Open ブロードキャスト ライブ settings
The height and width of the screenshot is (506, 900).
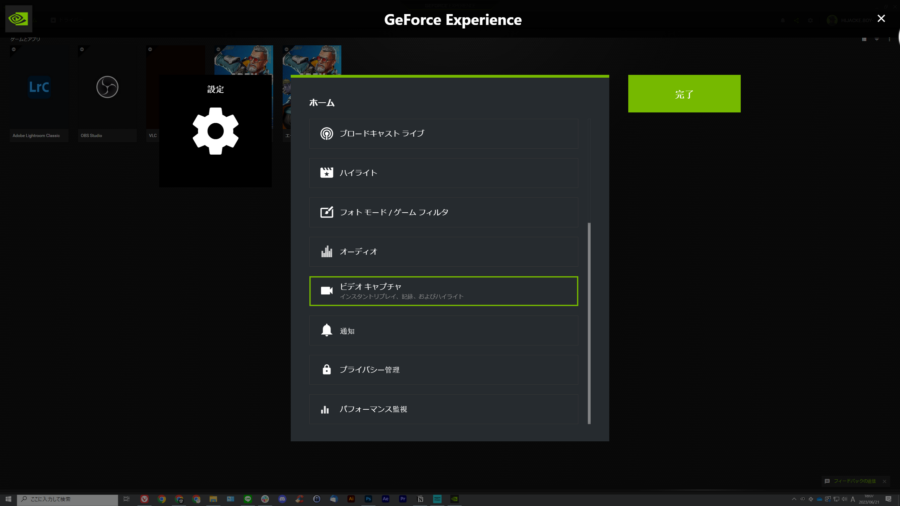[x=443, y=133]
